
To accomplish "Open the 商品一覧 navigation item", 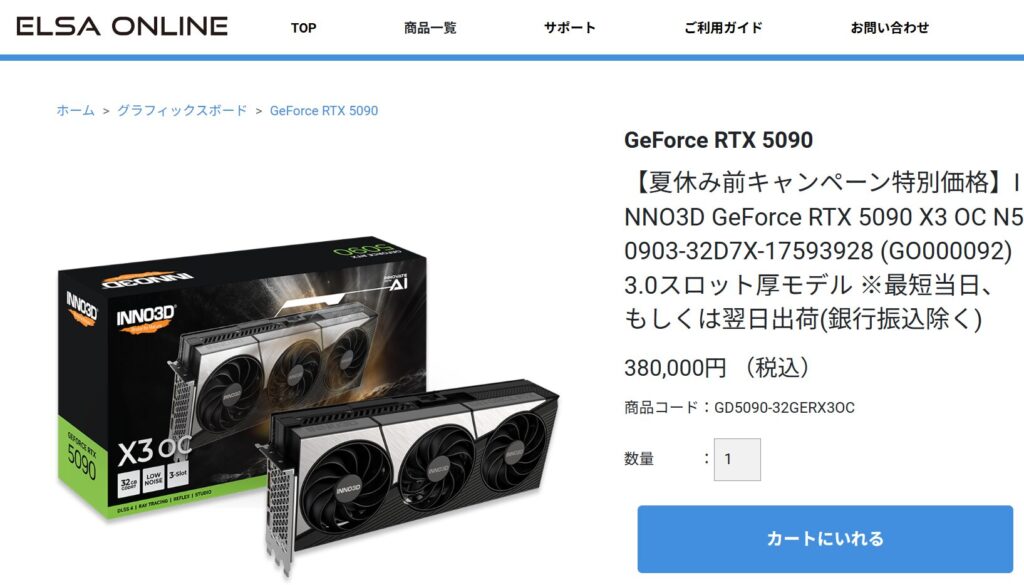I will point(430,28).
